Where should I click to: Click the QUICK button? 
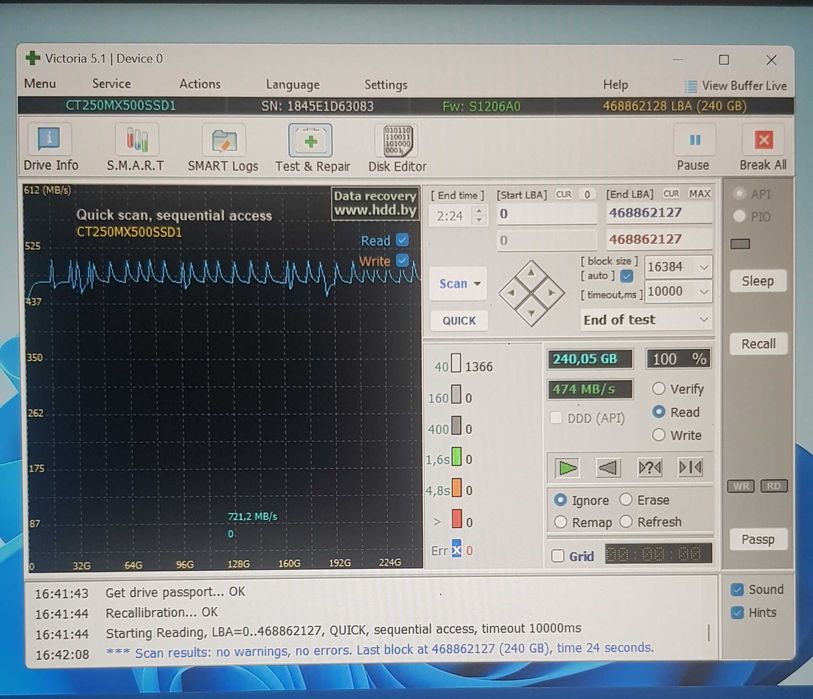459,320
